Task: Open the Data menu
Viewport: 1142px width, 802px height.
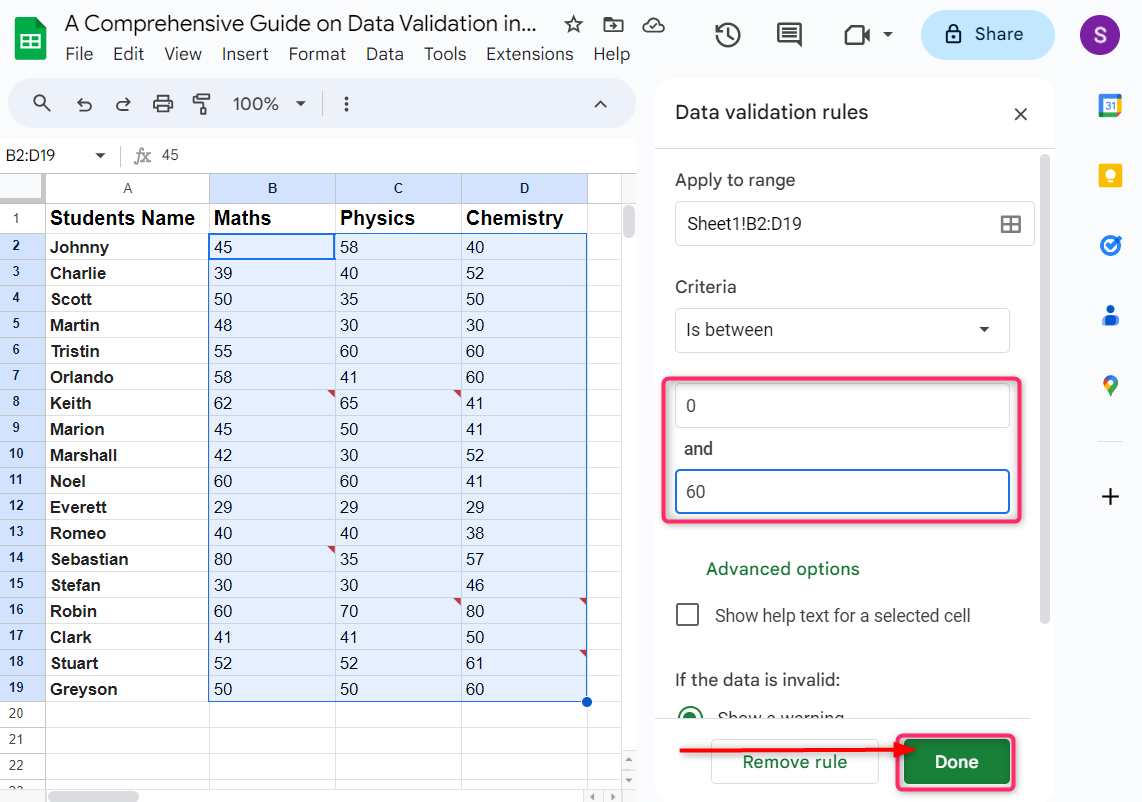Action: tap(384, 54)
